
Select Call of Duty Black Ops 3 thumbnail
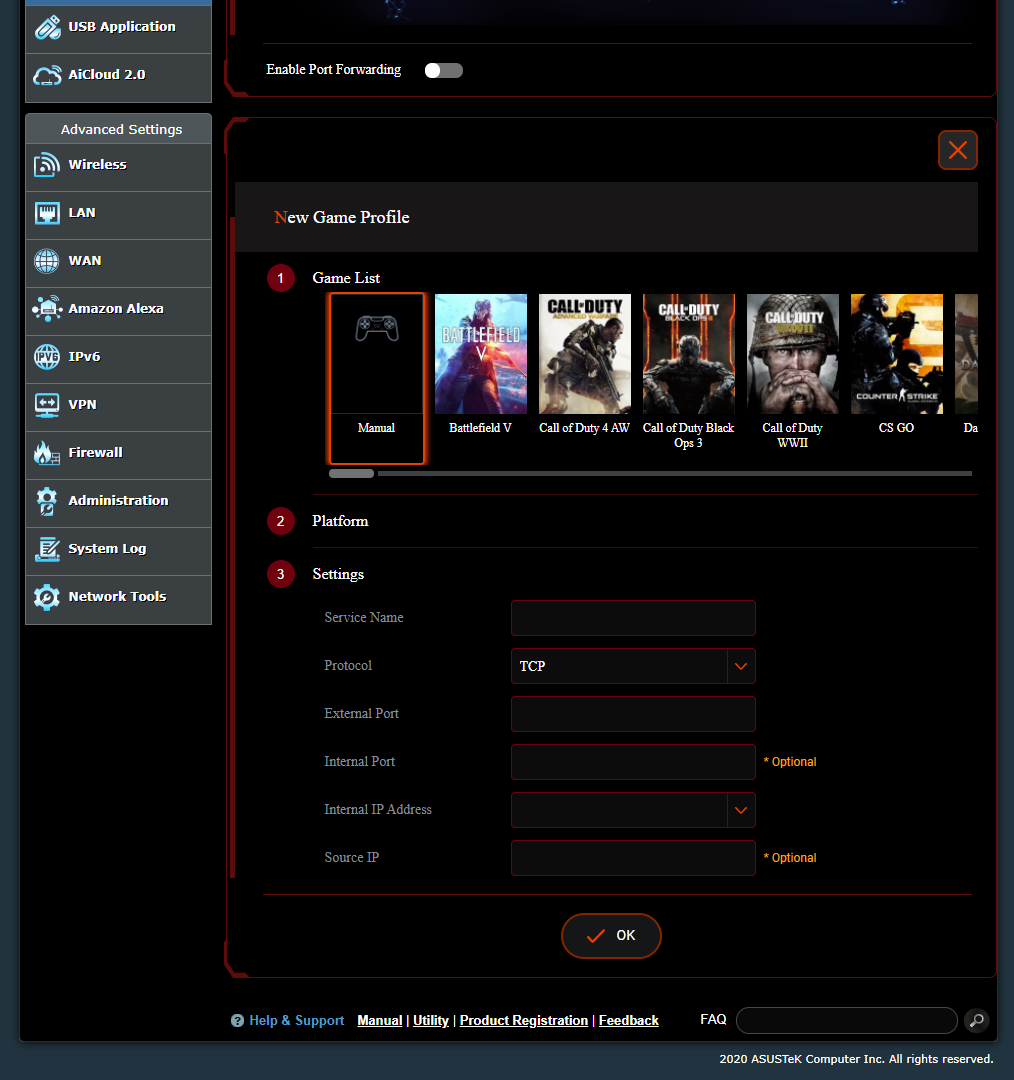click(688, 354)
